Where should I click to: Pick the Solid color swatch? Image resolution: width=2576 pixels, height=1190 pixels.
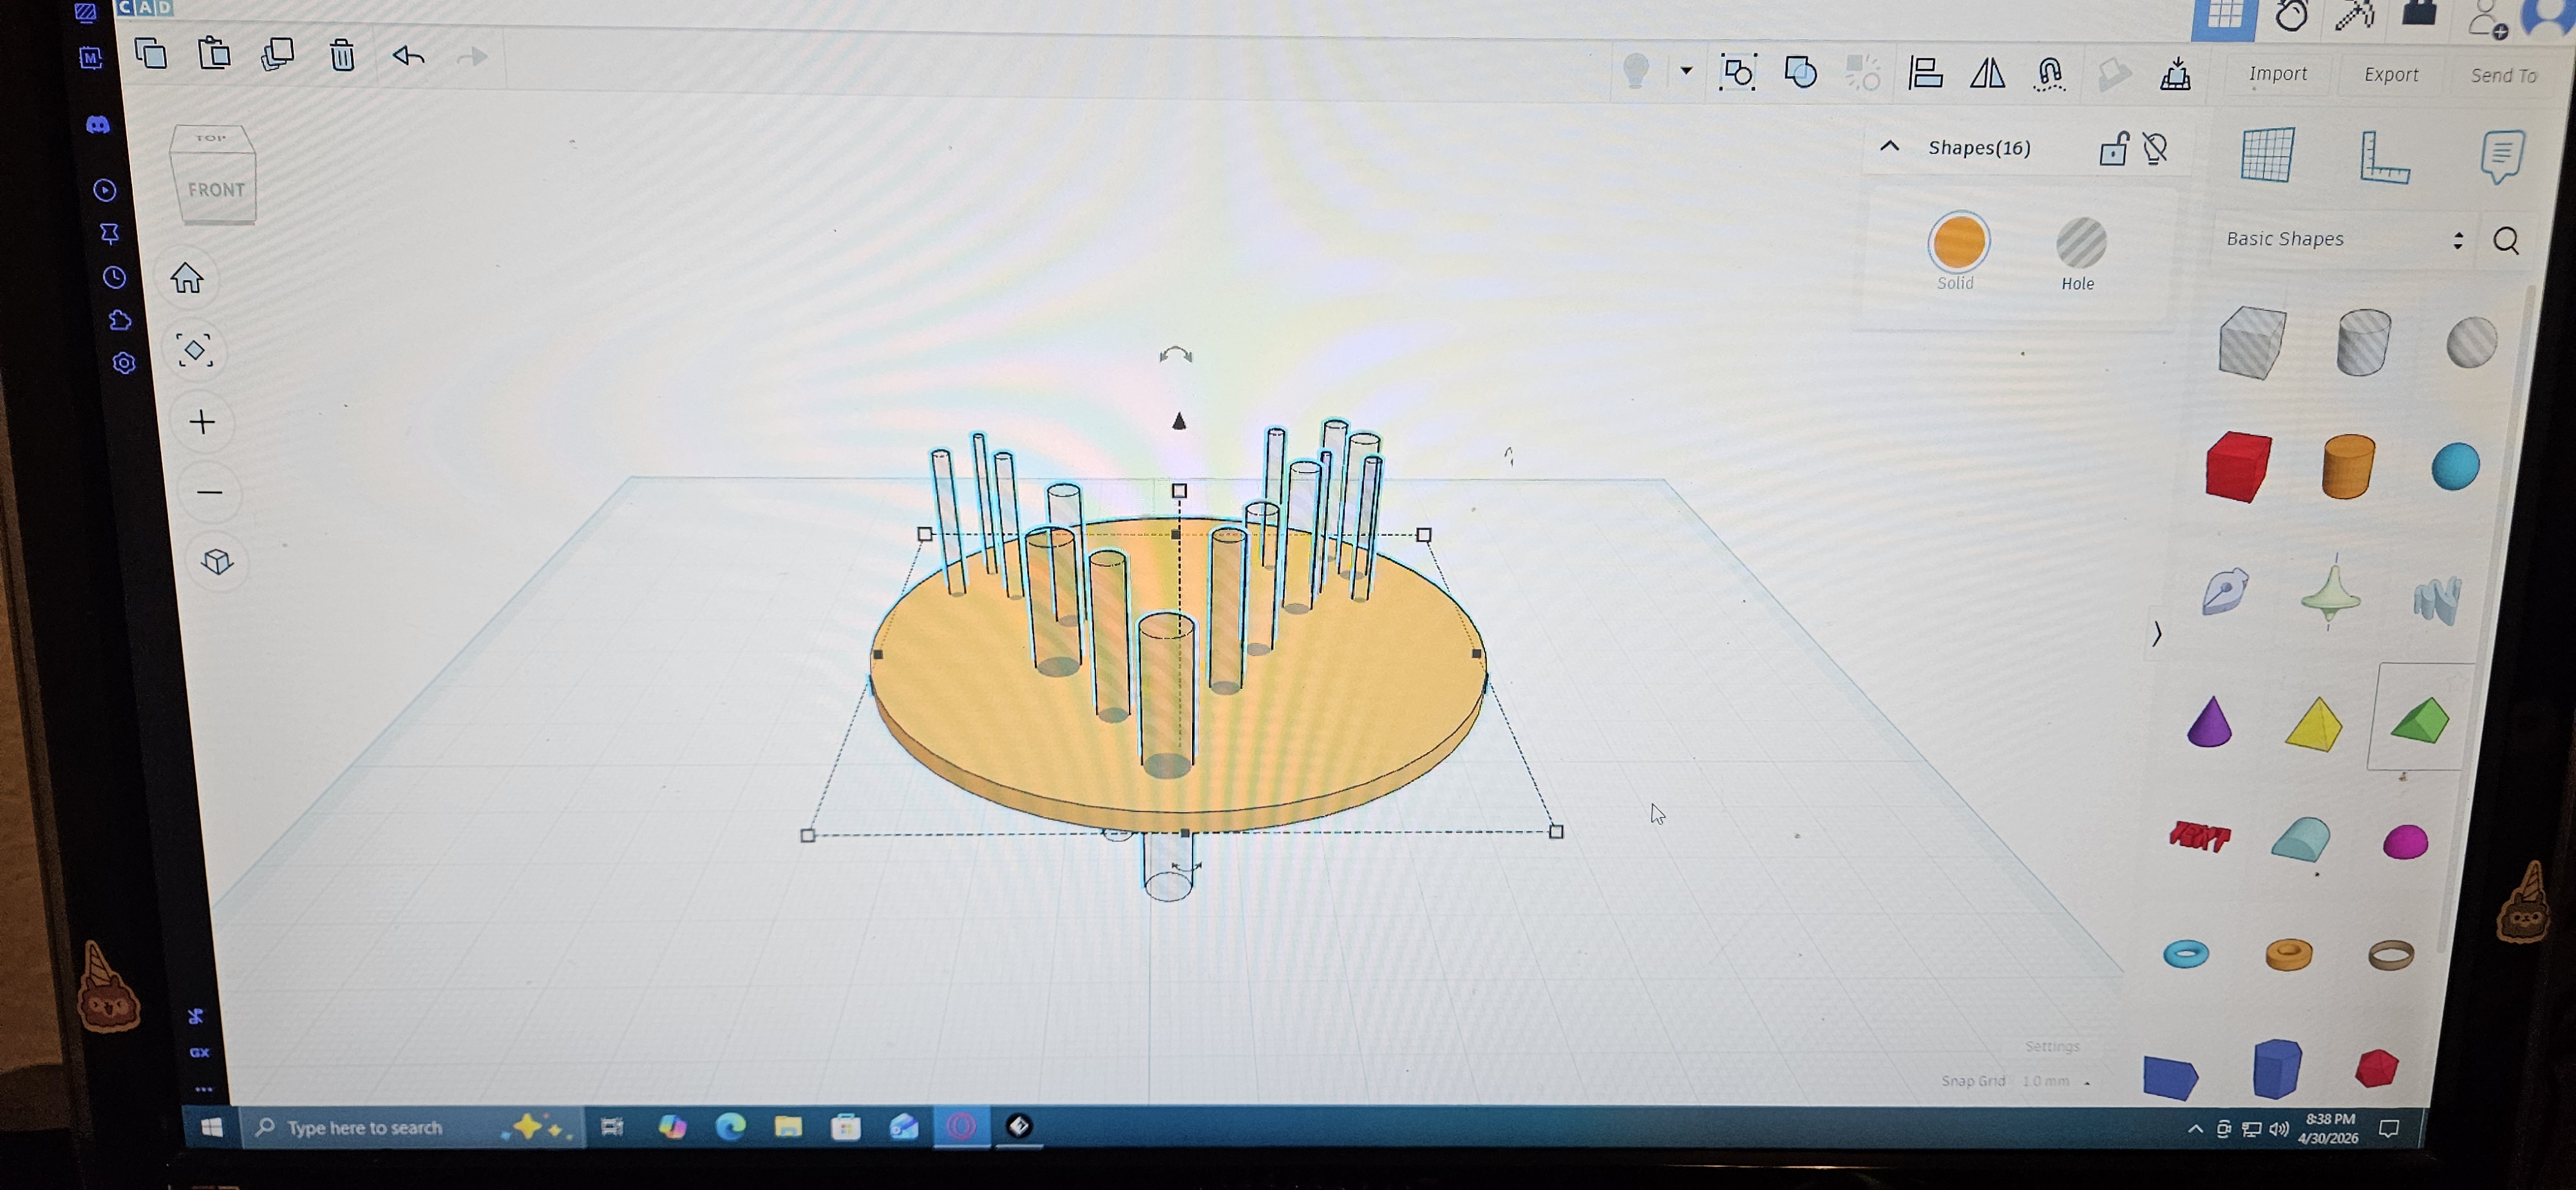tap(1958, 242)
